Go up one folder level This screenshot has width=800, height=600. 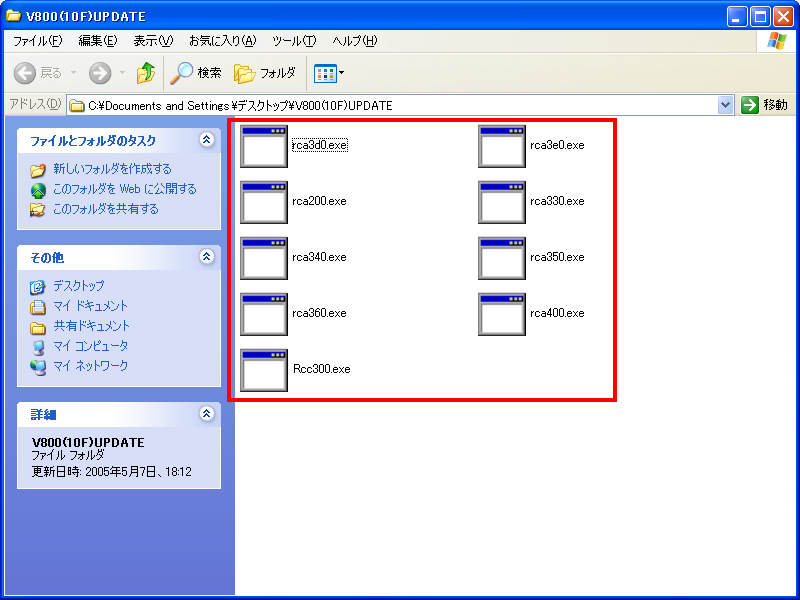pos(146,73)
